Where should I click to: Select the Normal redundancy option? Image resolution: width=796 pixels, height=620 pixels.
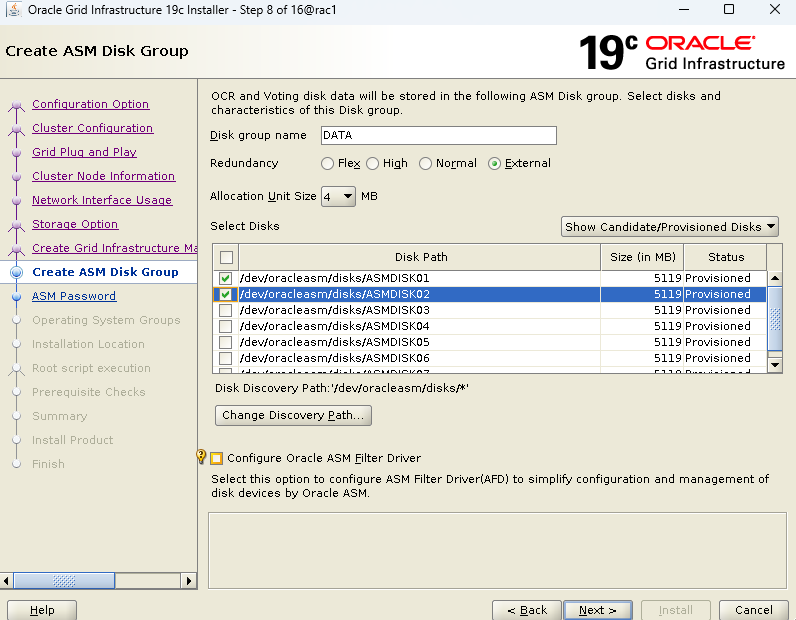click(x=425, y=164)
